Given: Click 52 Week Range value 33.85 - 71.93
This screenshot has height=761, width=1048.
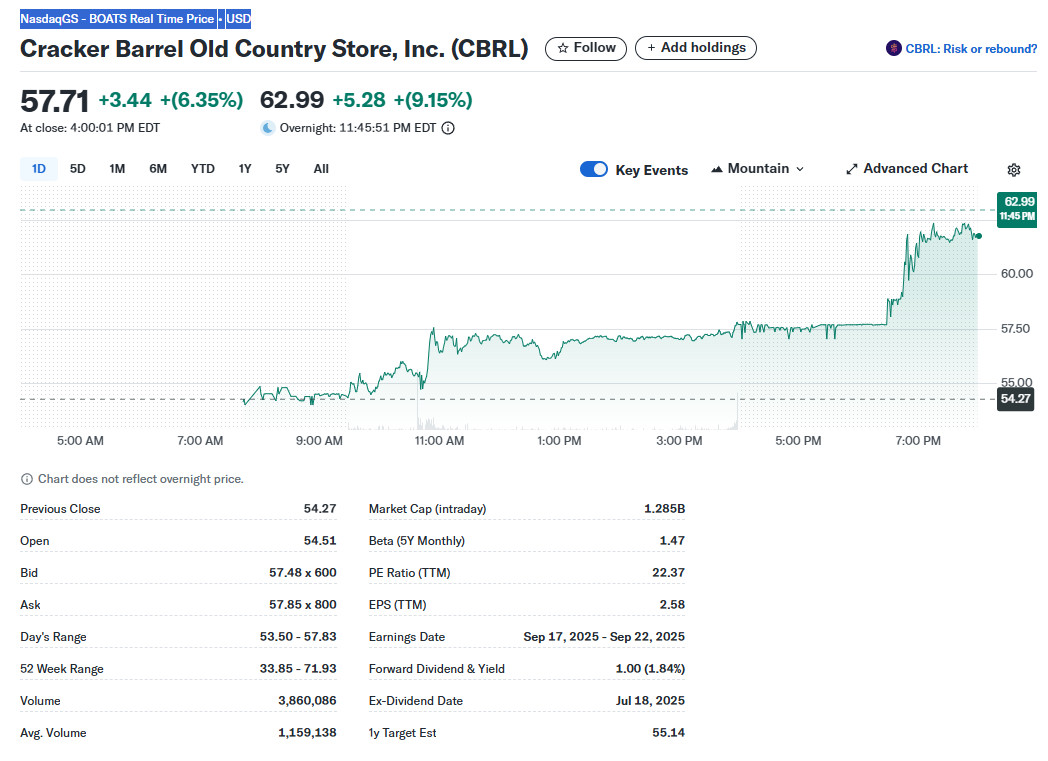Looking at the screenshot, I should coord(298,669).
